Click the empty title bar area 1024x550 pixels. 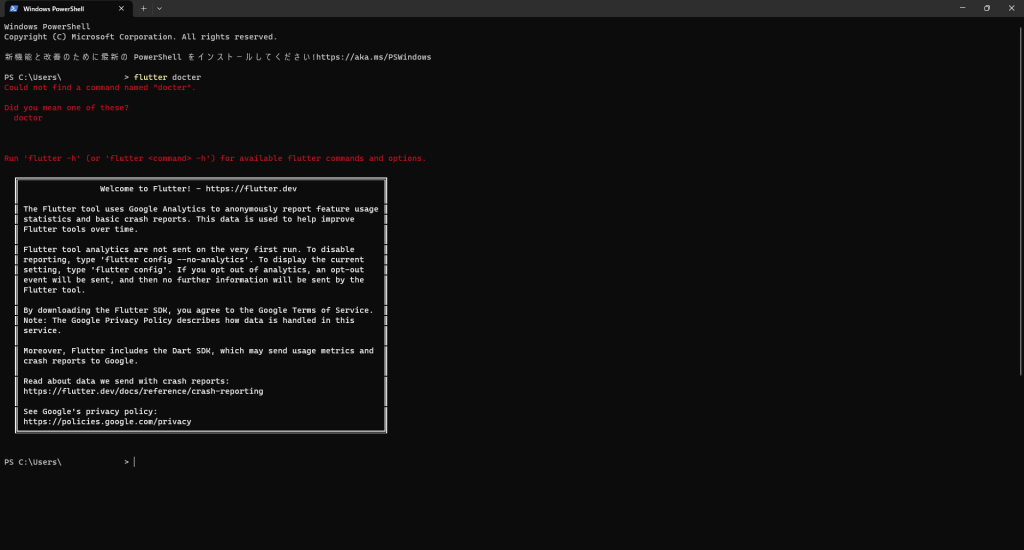click(x=550, y=8)
